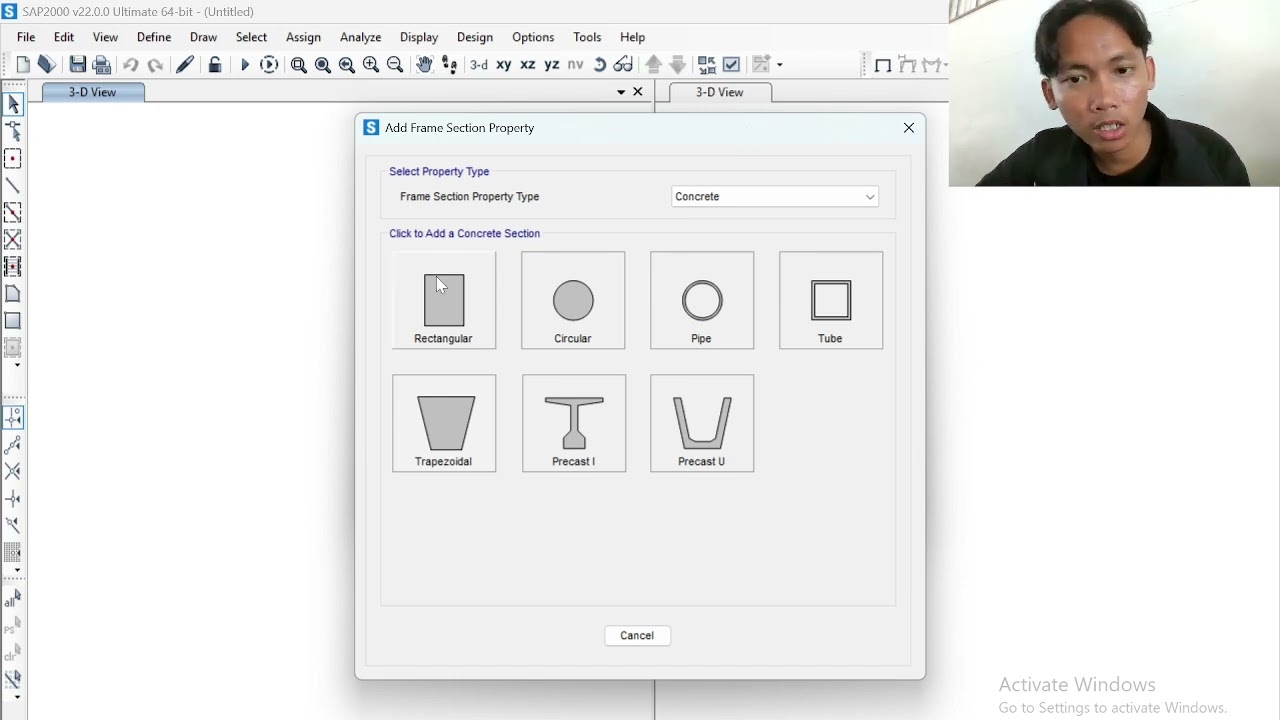Toggle Snap to Perpendicular Projections
The image size is (1280, 720).
13,498
